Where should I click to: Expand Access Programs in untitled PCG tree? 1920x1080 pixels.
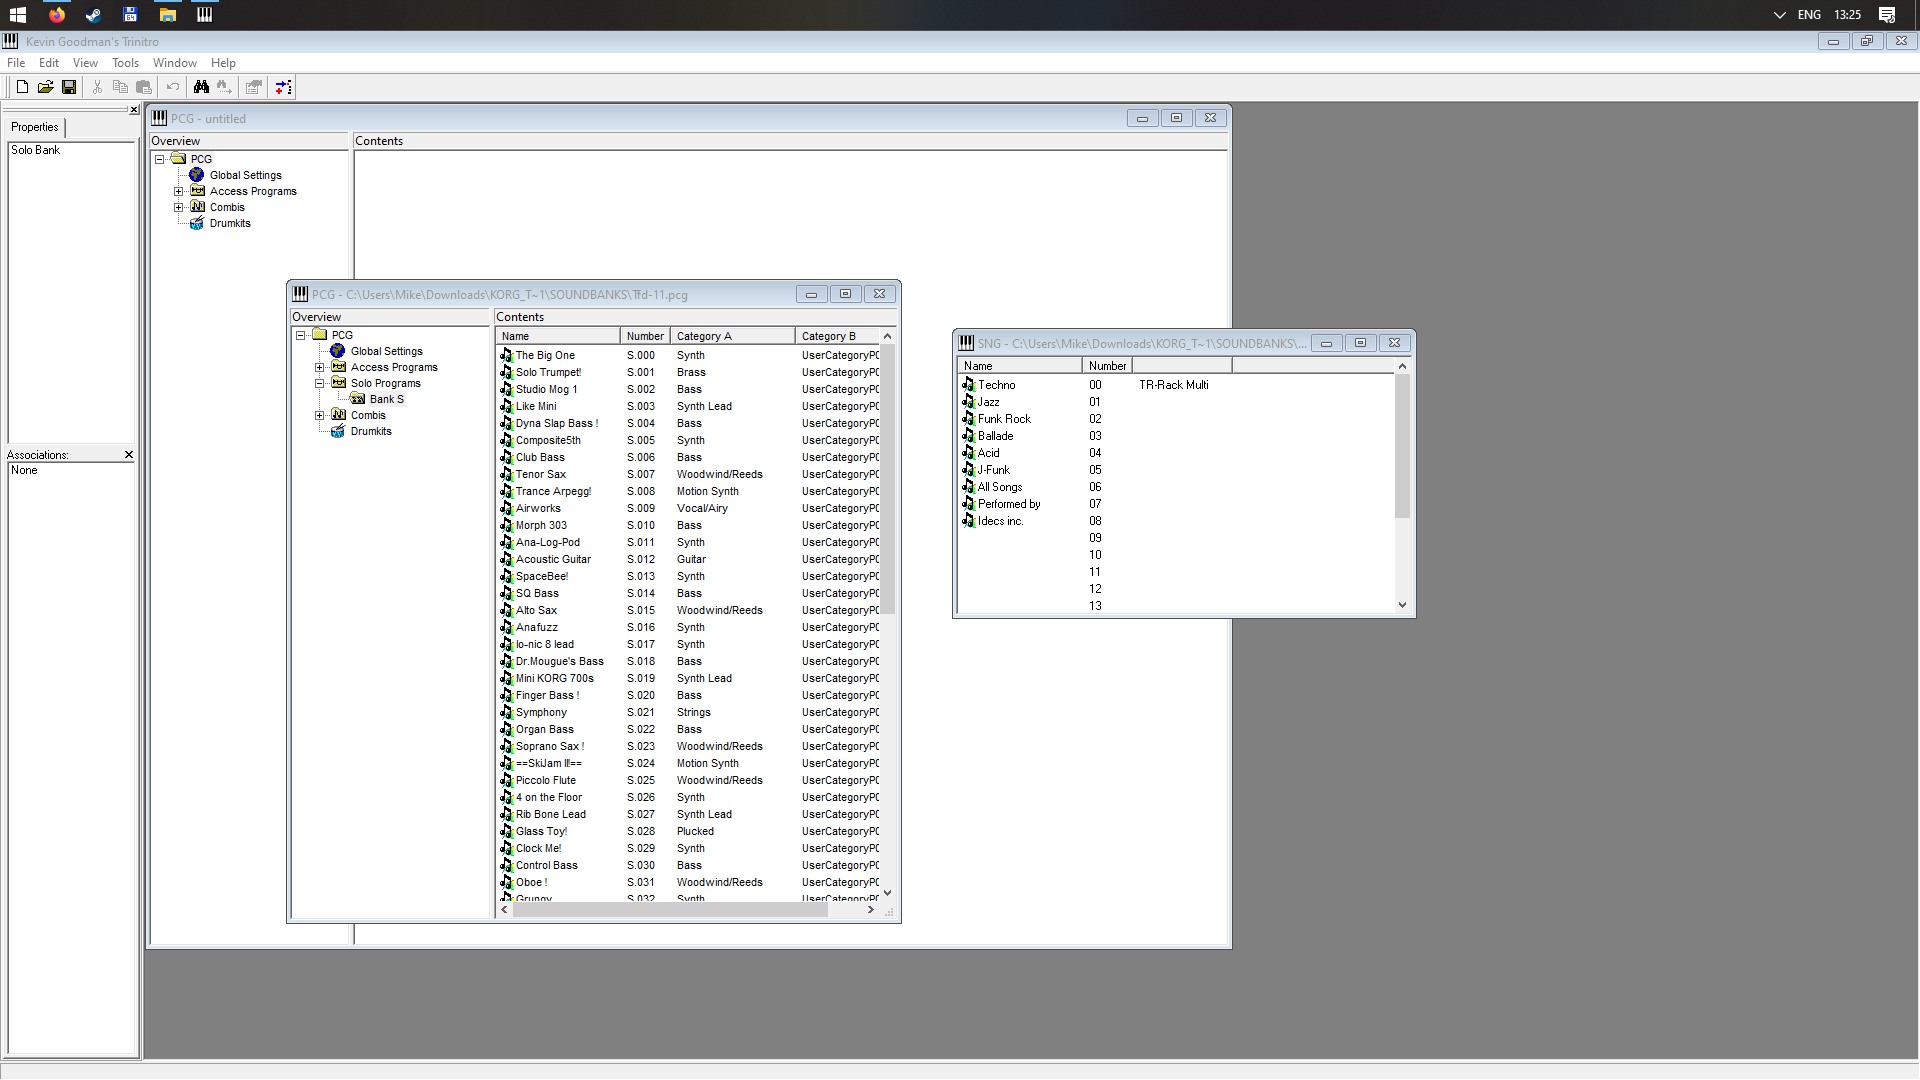click(179, 191)
